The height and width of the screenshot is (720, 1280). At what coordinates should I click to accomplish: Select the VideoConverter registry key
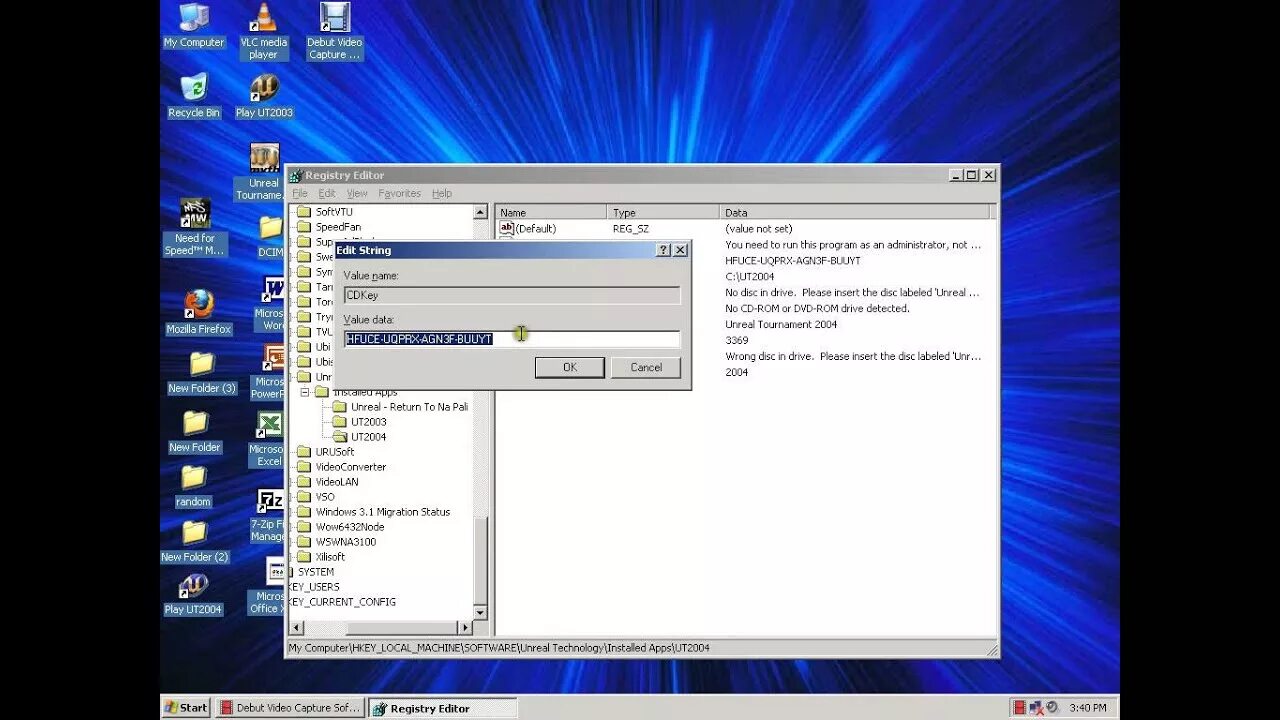pyautogui.click(x=351, y=467)
